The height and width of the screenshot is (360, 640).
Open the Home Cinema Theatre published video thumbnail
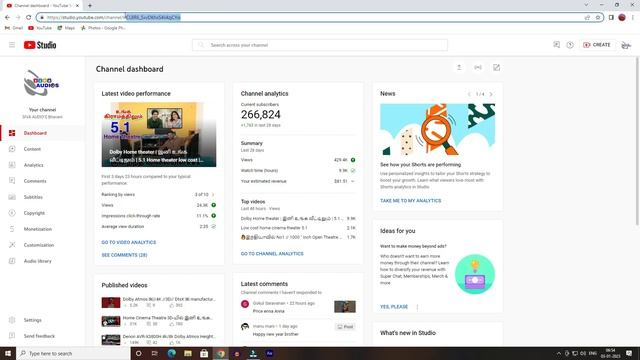(111, 321)
